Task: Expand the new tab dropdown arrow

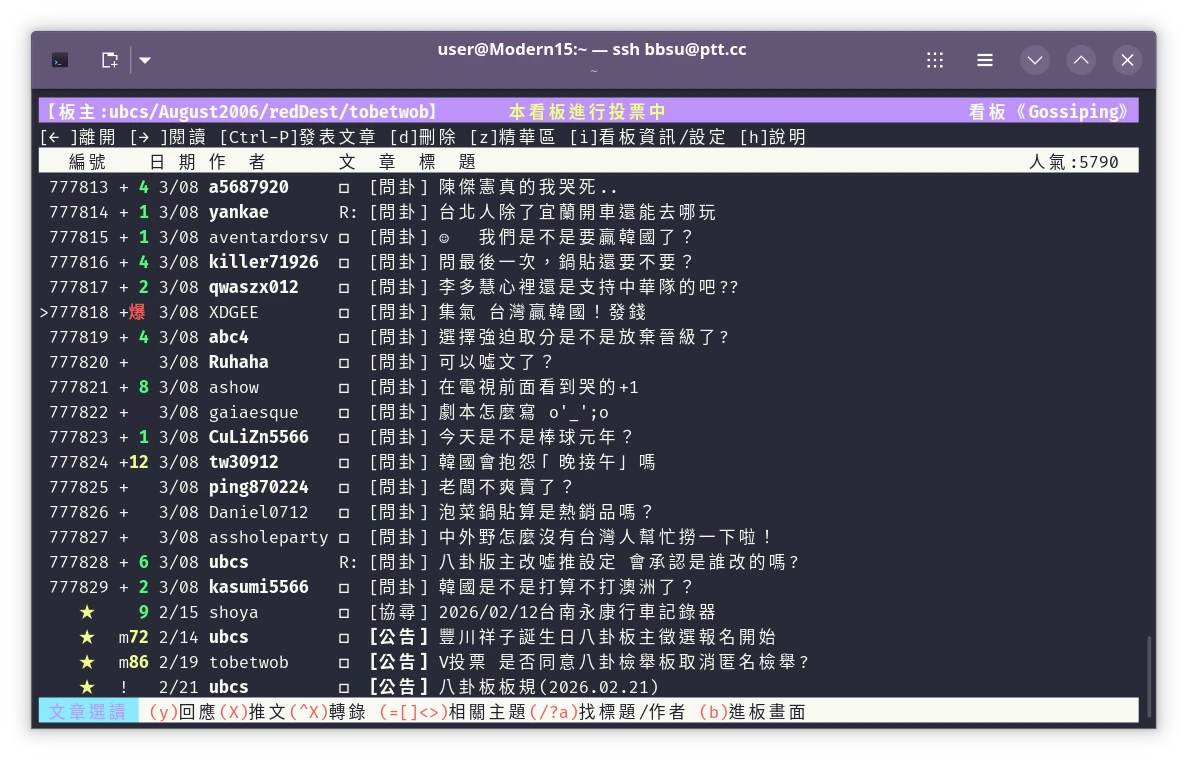Action: pos(145,60)
